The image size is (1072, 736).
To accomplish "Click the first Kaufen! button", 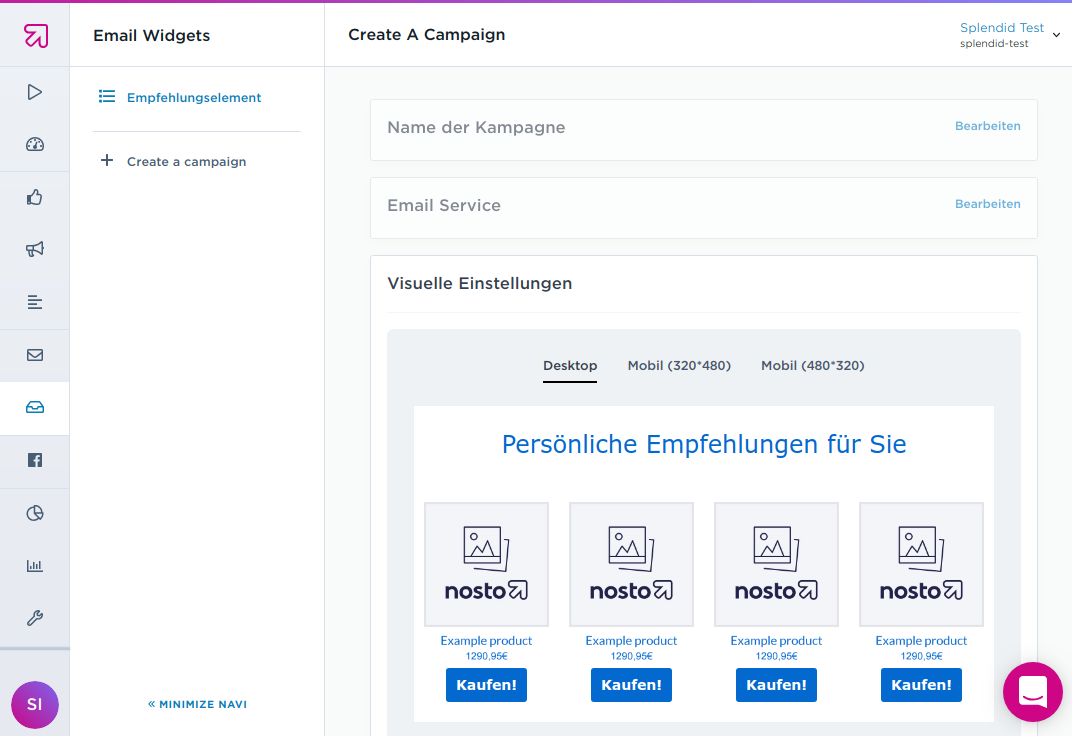I will (x=486, y=685).
